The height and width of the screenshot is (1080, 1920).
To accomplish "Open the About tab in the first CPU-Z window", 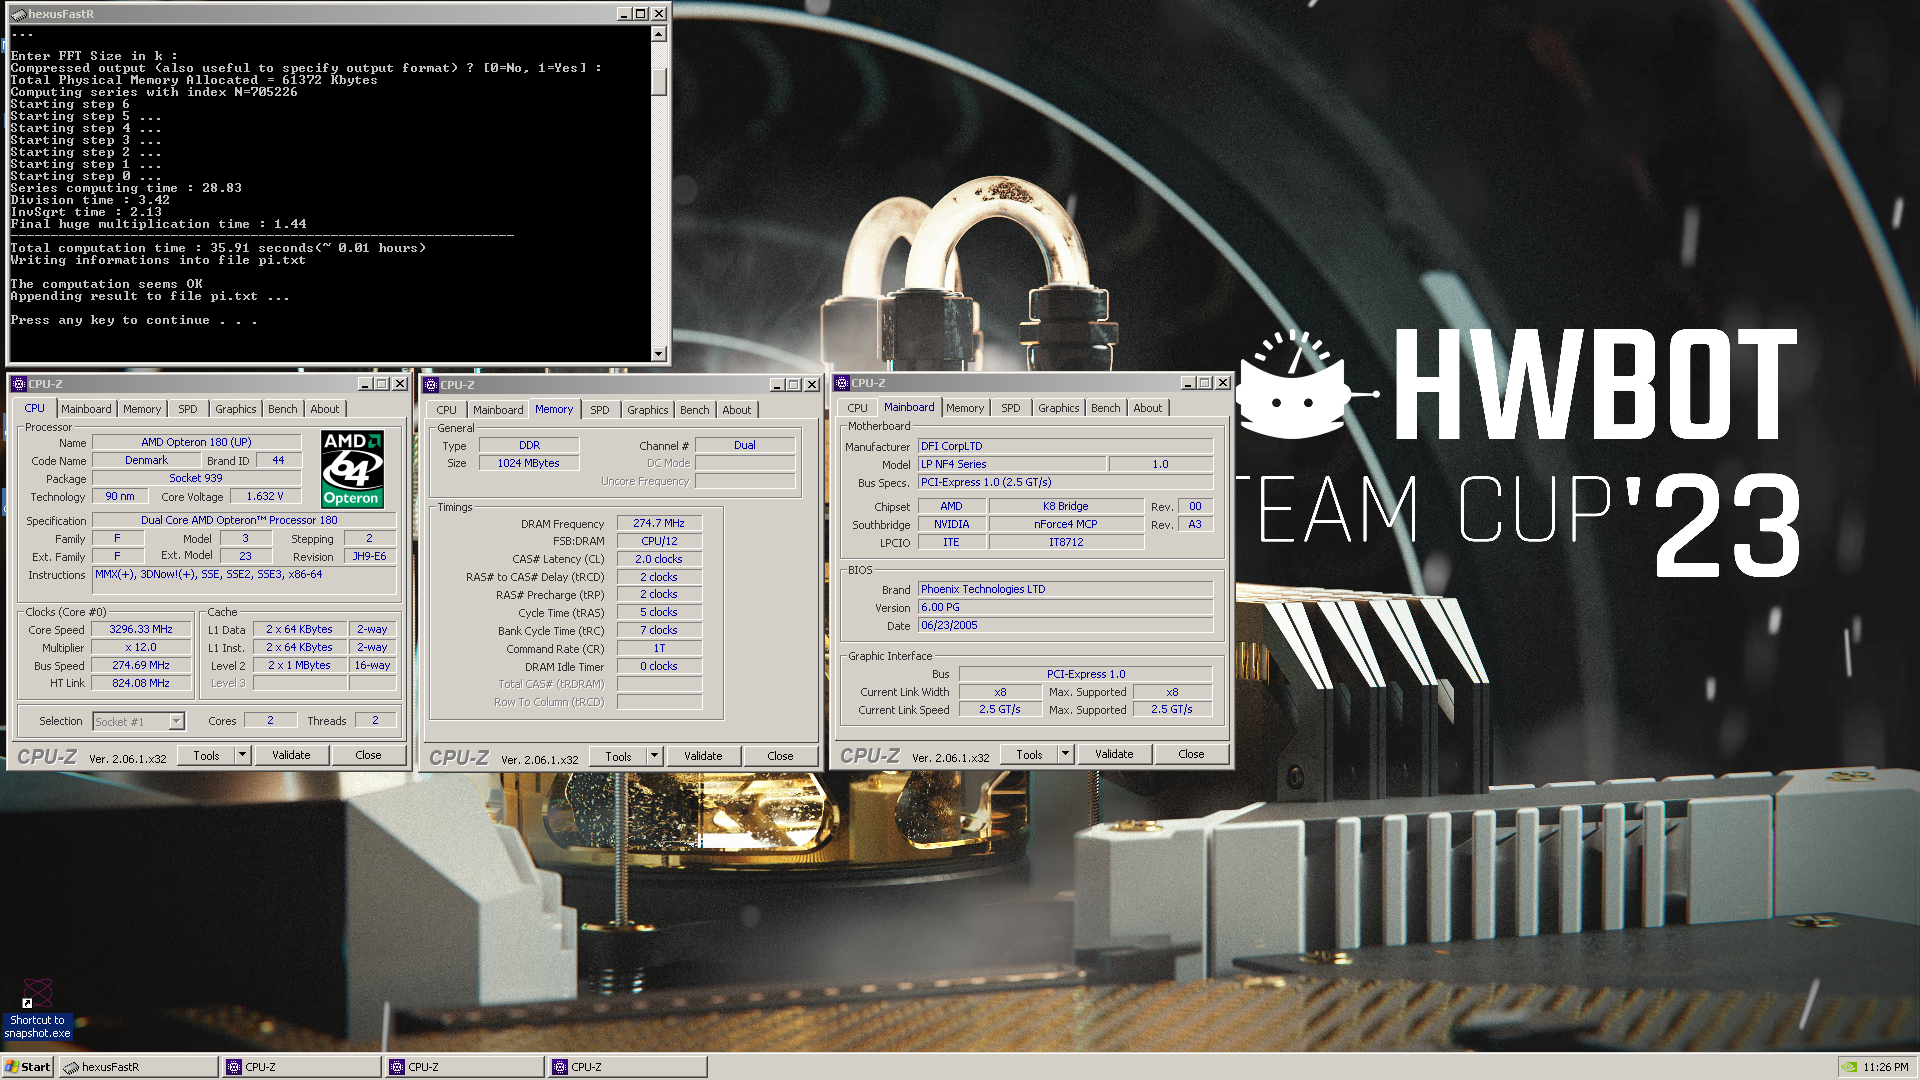I will click(x=325, y=409).
